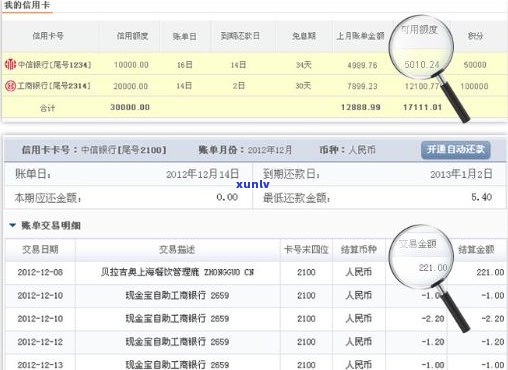Viewport: 508px width, 370px height.
Task: Click the 2012年12月14日 statement date
Action: click(x=203, y=174)
